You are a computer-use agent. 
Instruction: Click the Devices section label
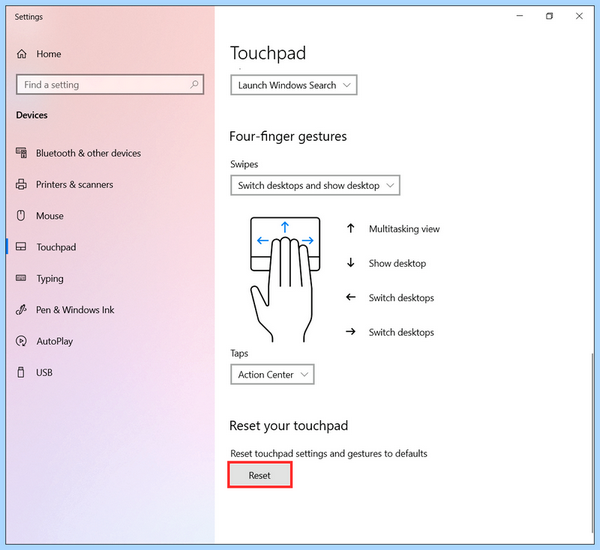pyautogui.click(x=32, y=115)
